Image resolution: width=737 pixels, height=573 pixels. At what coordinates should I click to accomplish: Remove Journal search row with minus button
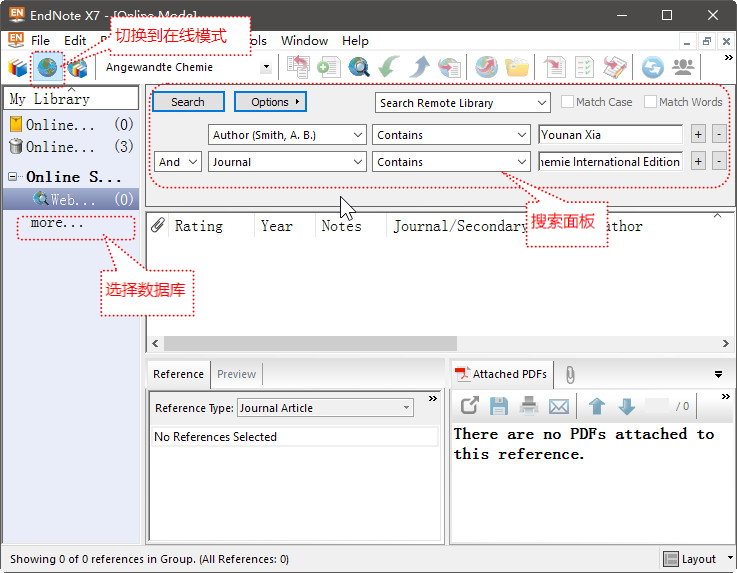pos(719,162)
